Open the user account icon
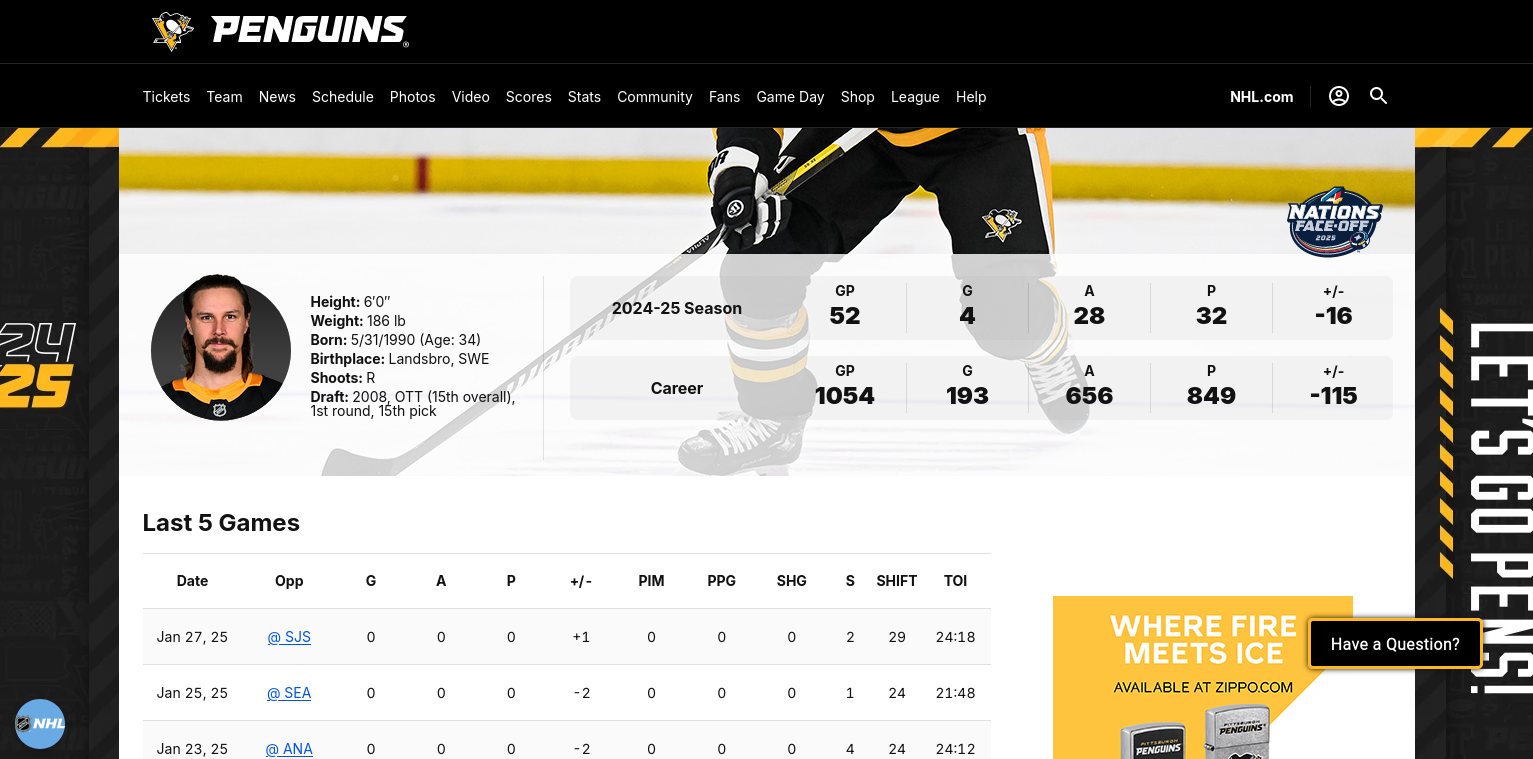 [1338, 96]
